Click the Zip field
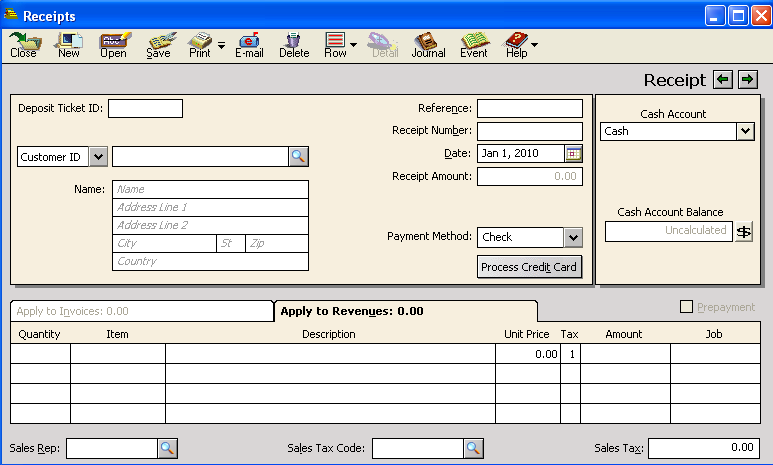 (x=277, y=243)
